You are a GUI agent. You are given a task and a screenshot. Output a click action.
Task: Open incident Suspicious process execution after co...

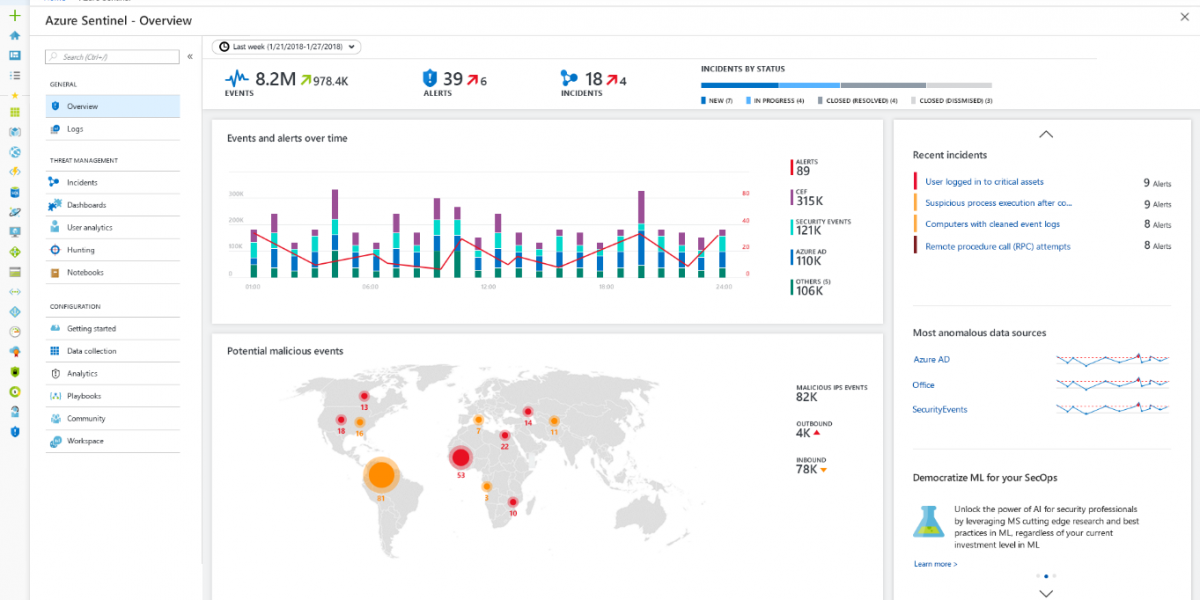tap(998, 203)
